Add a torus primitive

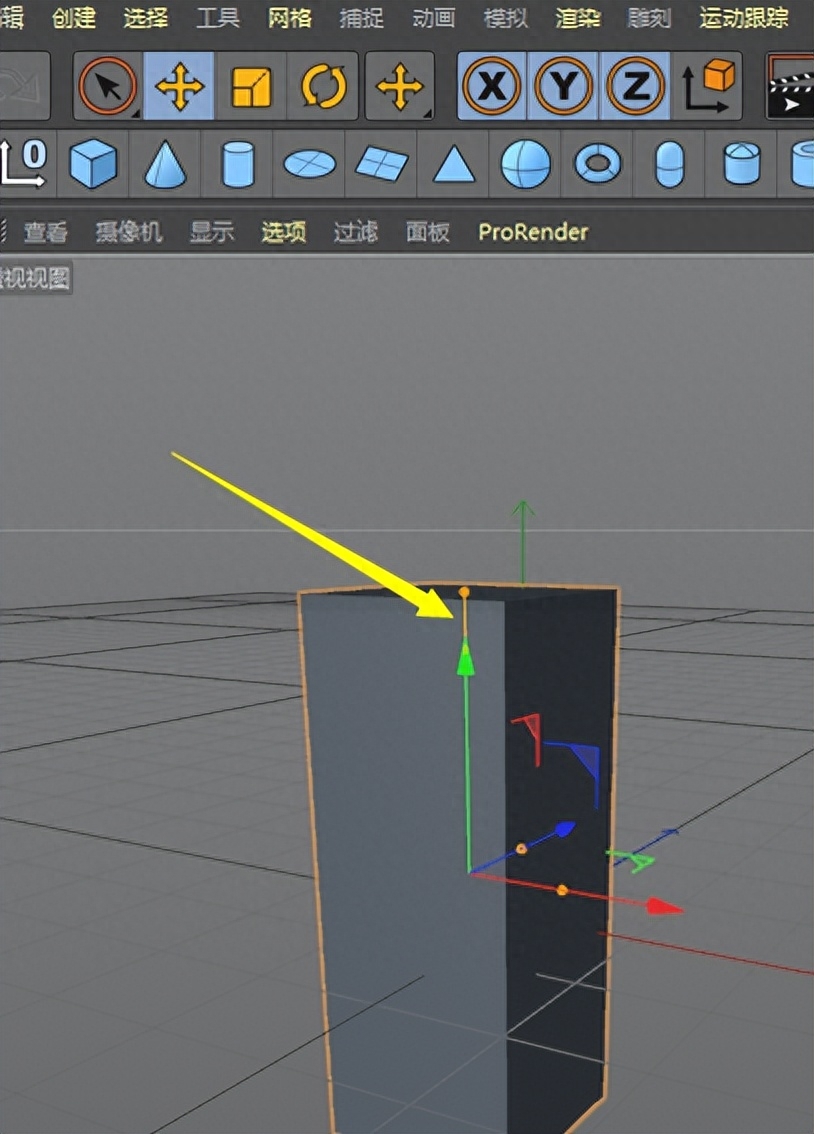[x=598, y=164]
